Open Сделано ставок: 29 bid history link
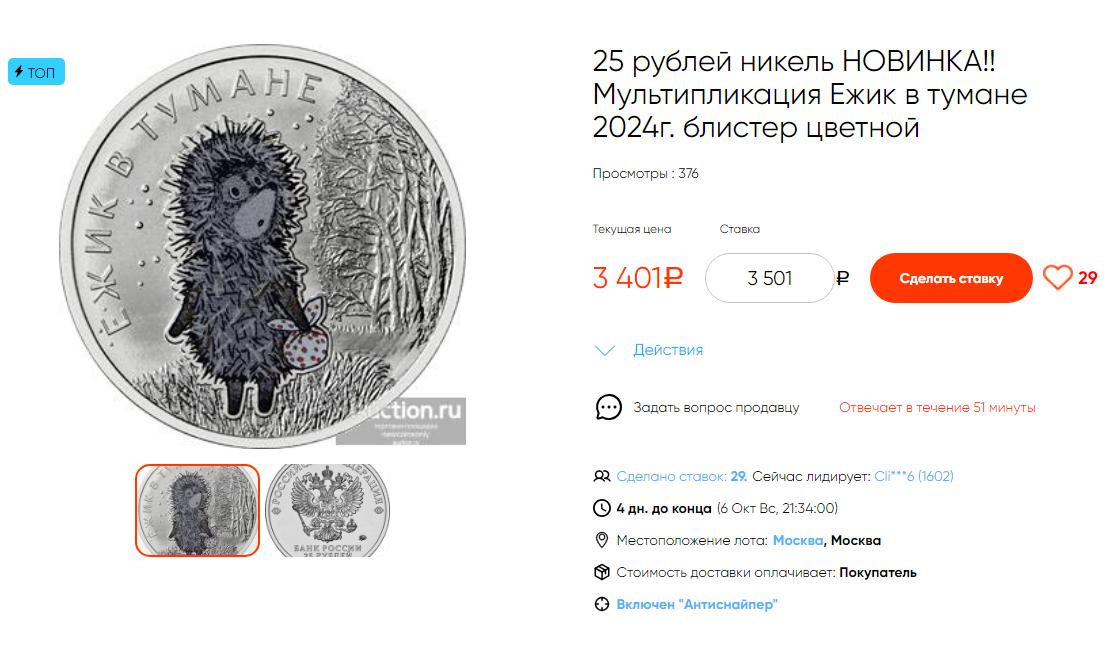The height and width of the screenshot is (648, 1117). pos(682,476)
